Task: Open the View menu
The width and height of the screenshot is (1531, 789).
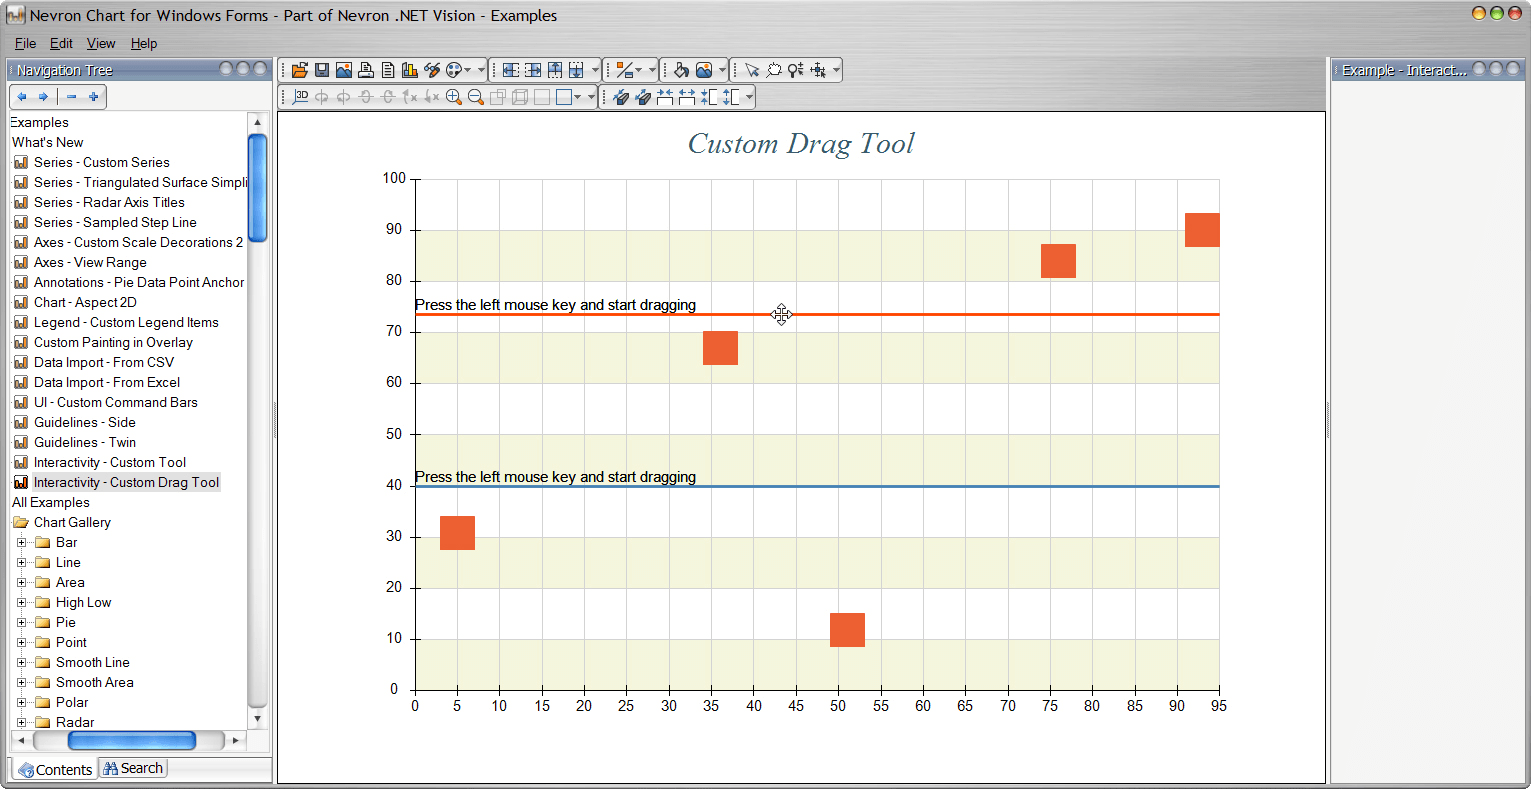Action: tap(101, 43)
